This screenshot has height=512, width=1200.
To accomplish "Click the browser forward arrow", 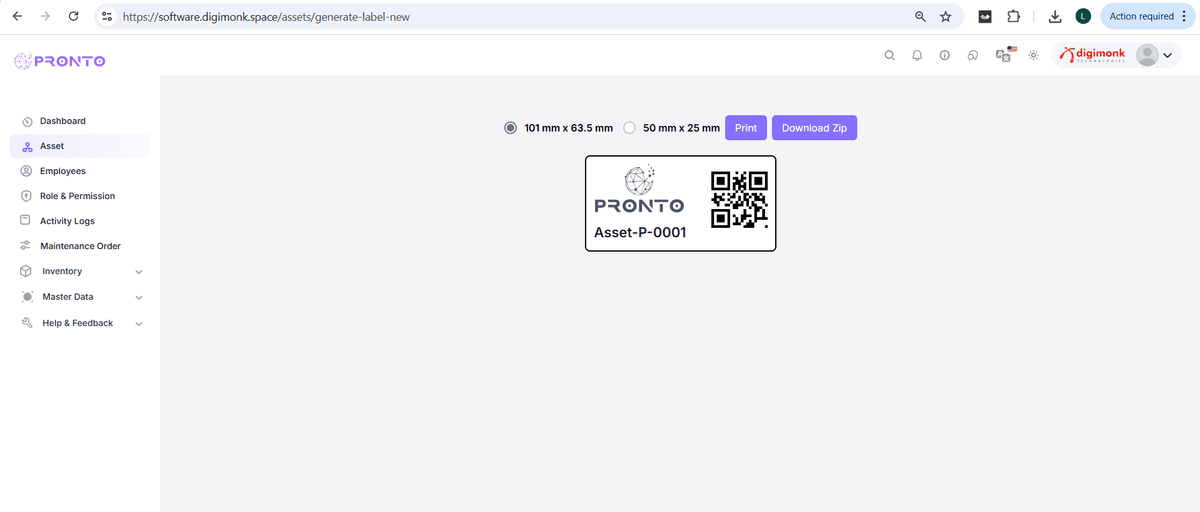I will point(45,17).
